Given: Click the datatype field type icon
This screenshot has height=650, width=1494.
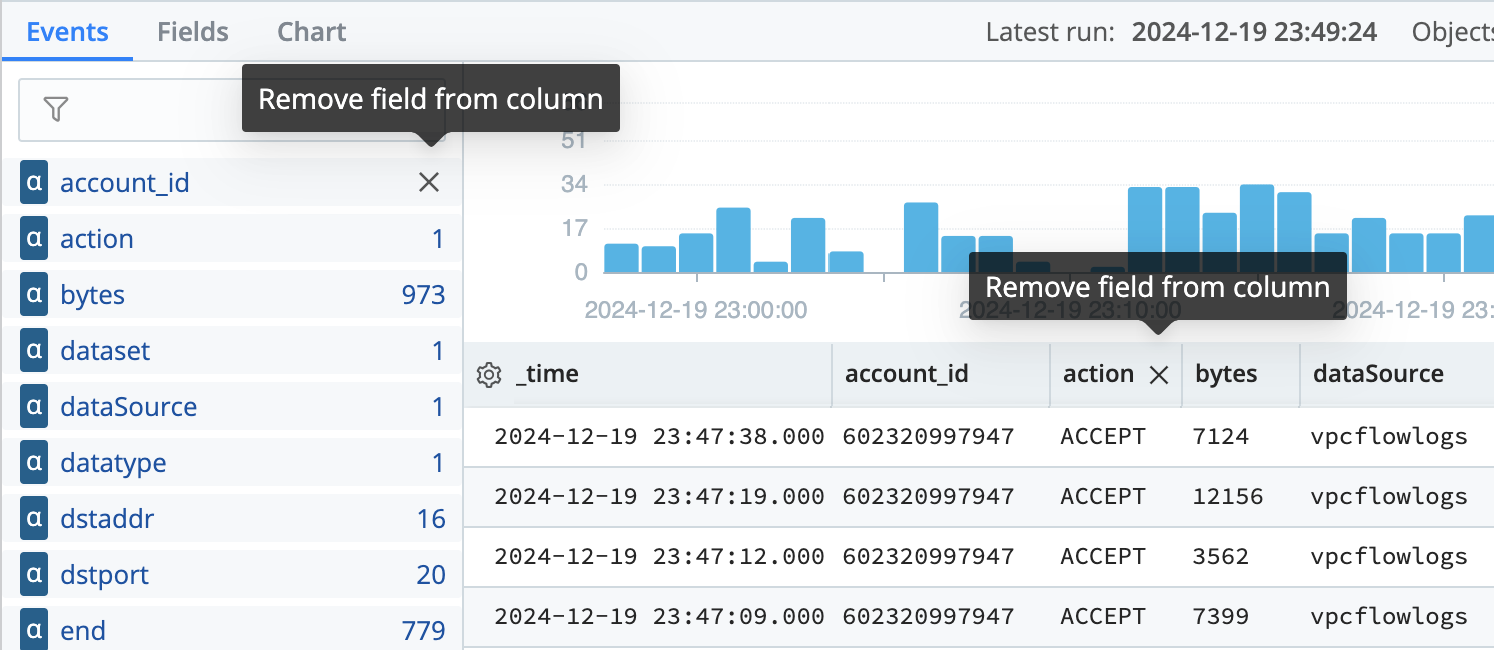Looking at the screenshot, I should pyautogui.click(x=34, y=463).
